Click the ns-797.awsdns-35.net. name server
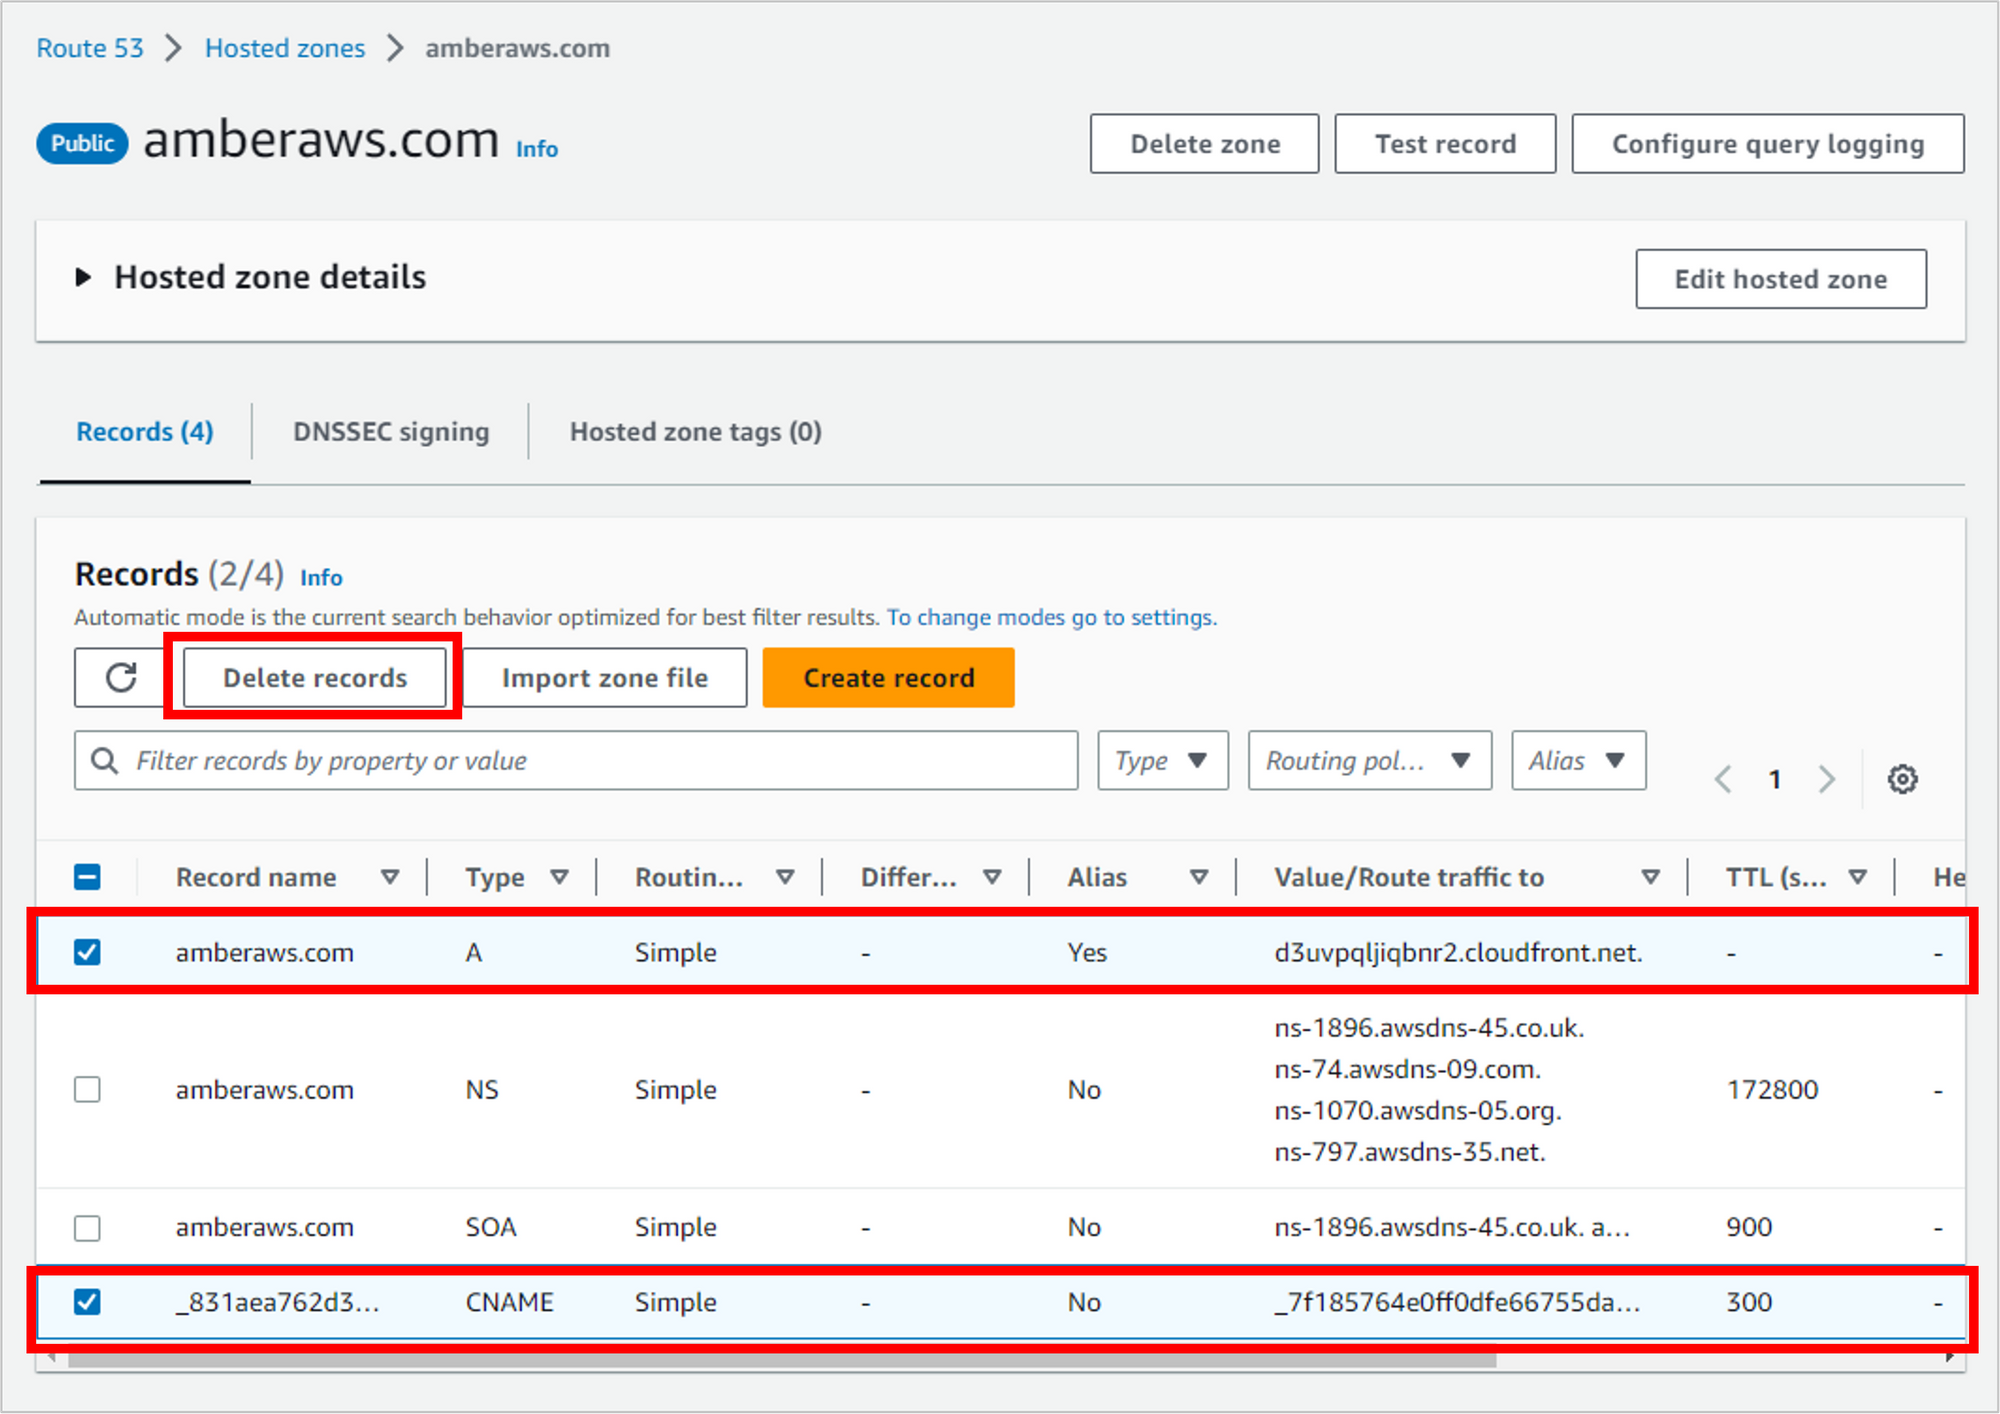Screen dimensions: 2000x1414 click(1410, 1152)
